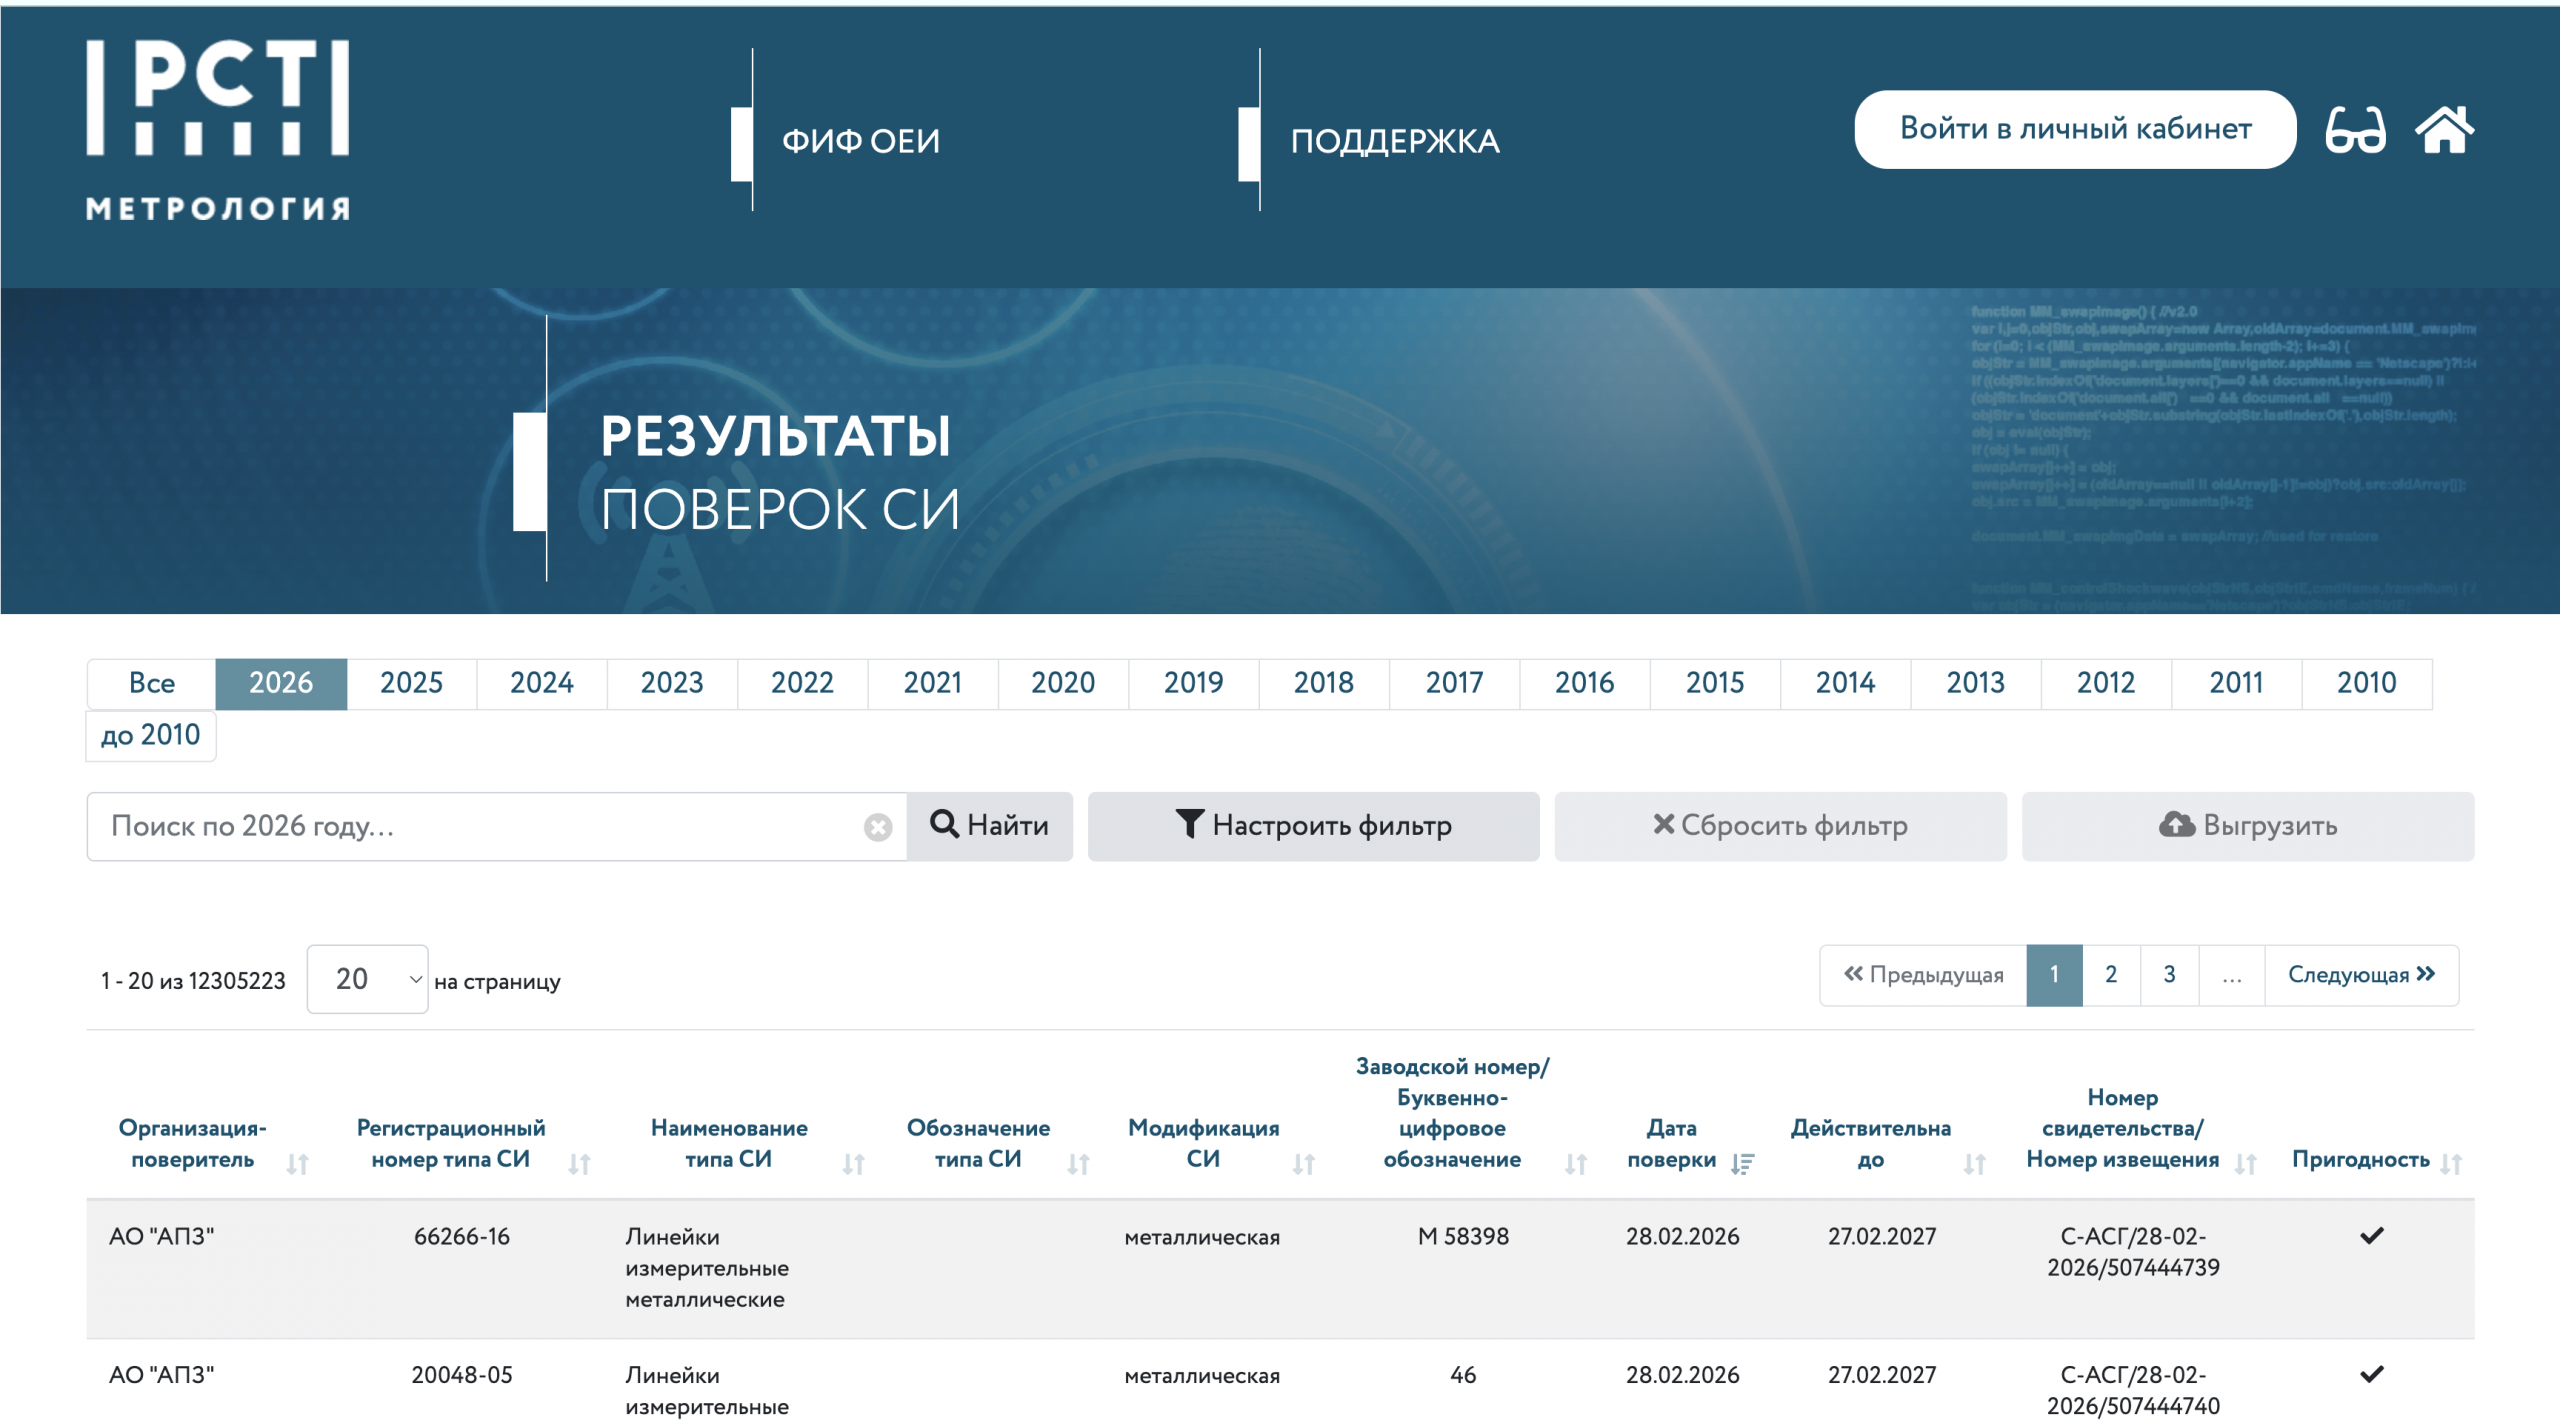2560x1426 pixels.
Task: Click the funnel icon on Настроить фильтр
Action: point(1189,825)
